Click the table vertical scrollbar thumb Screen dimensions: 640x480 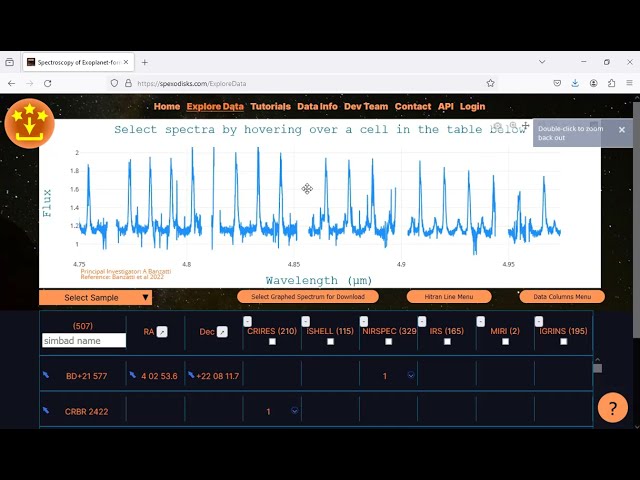click(597, 369)
